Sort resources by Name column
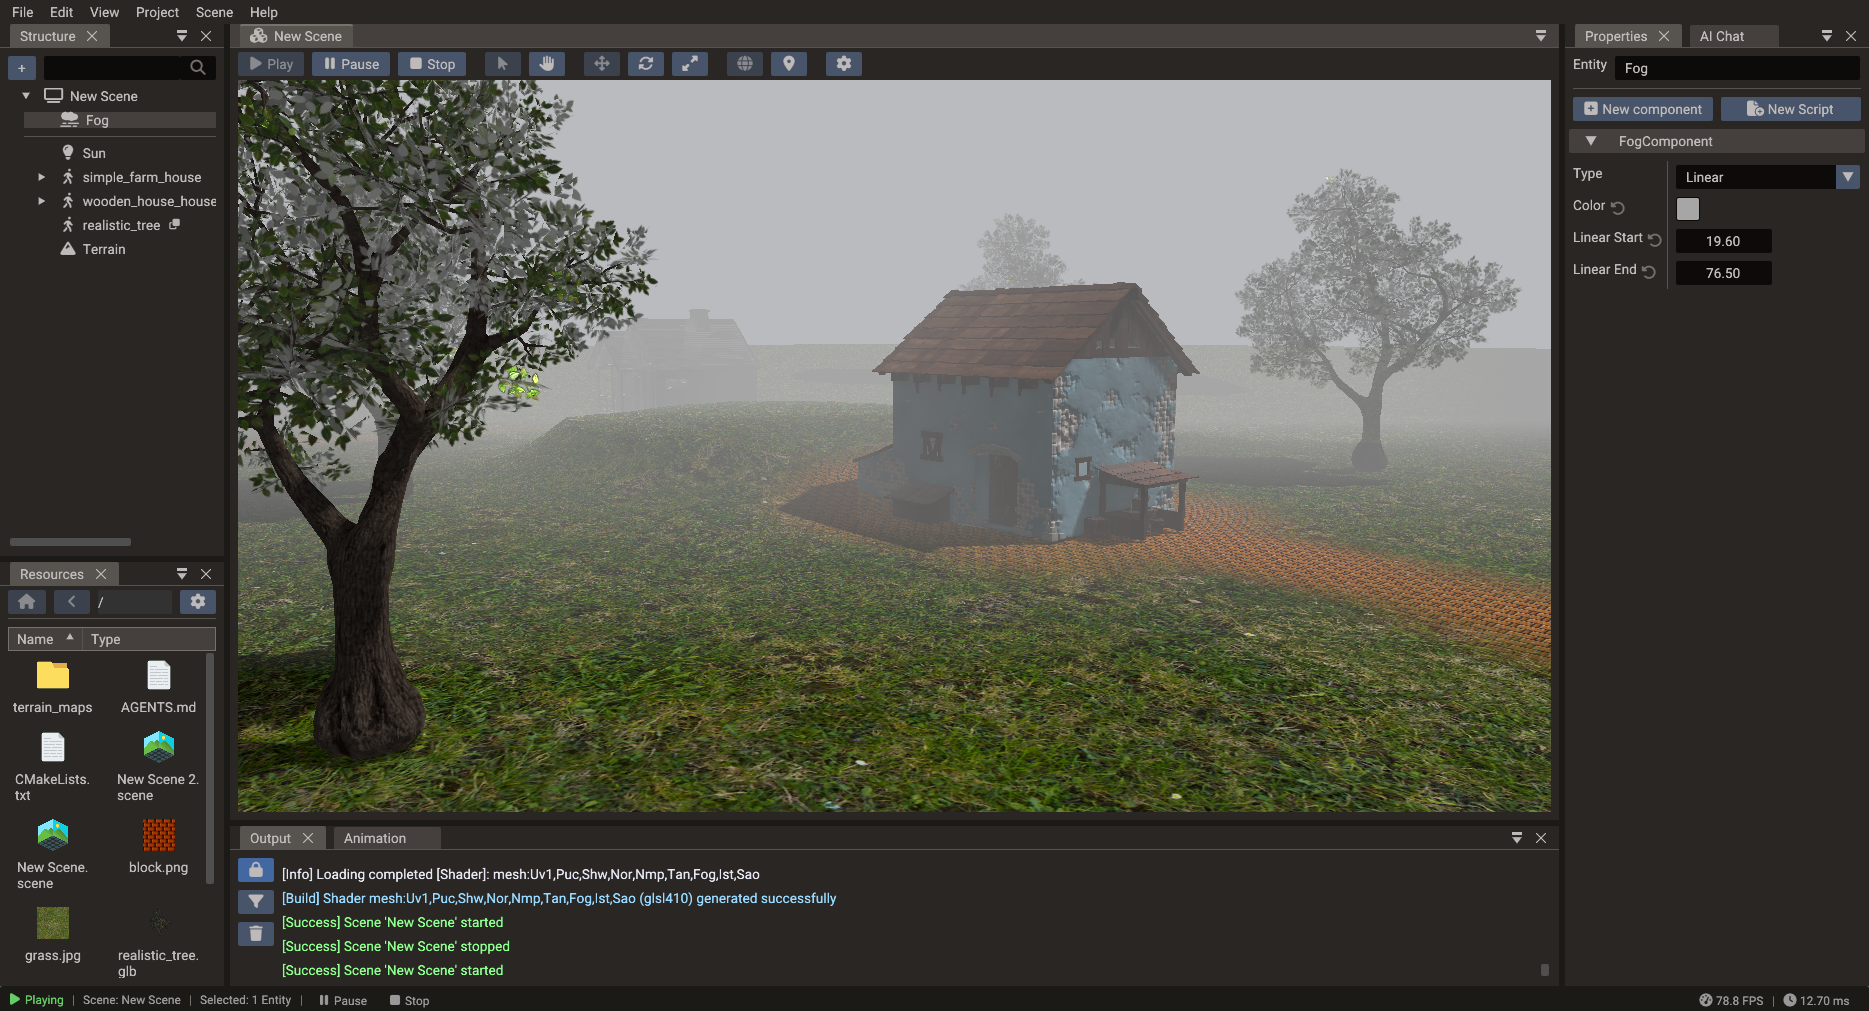Screen dimensions: 1869x1011 [45, 639]
